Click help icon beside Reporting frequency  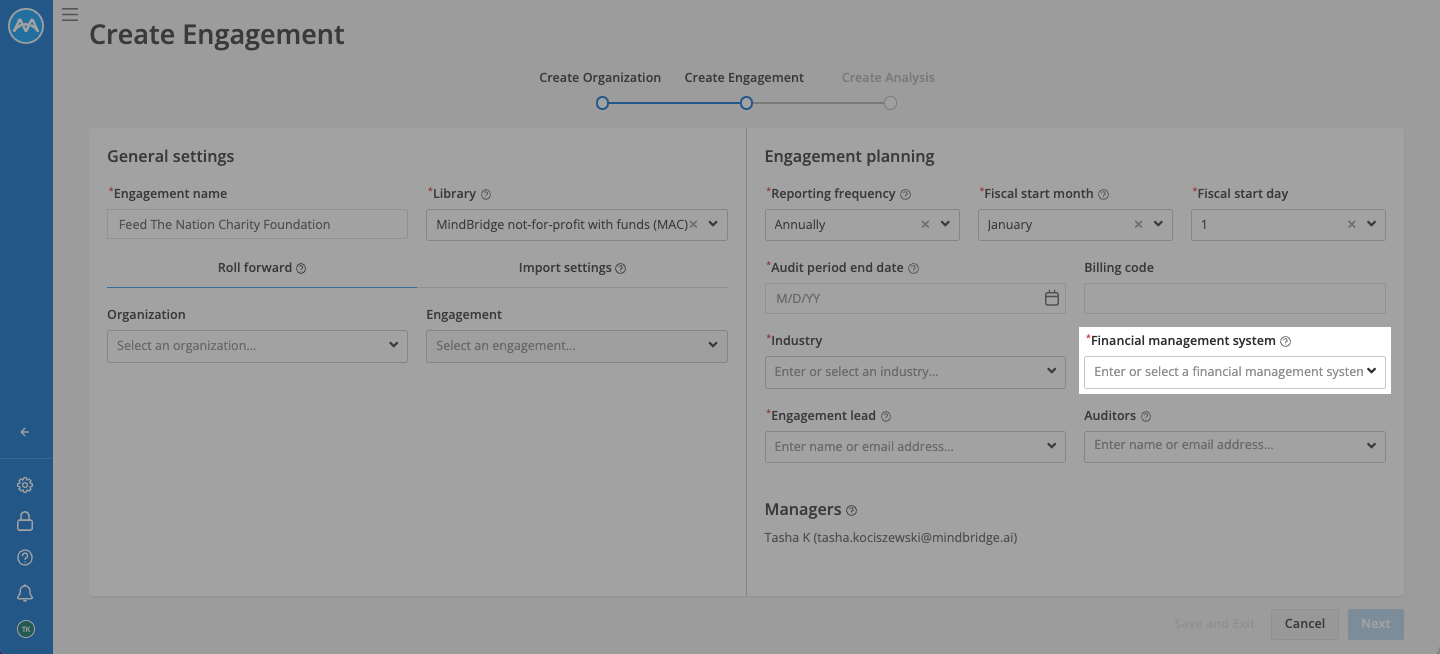(x=905, y=194)
